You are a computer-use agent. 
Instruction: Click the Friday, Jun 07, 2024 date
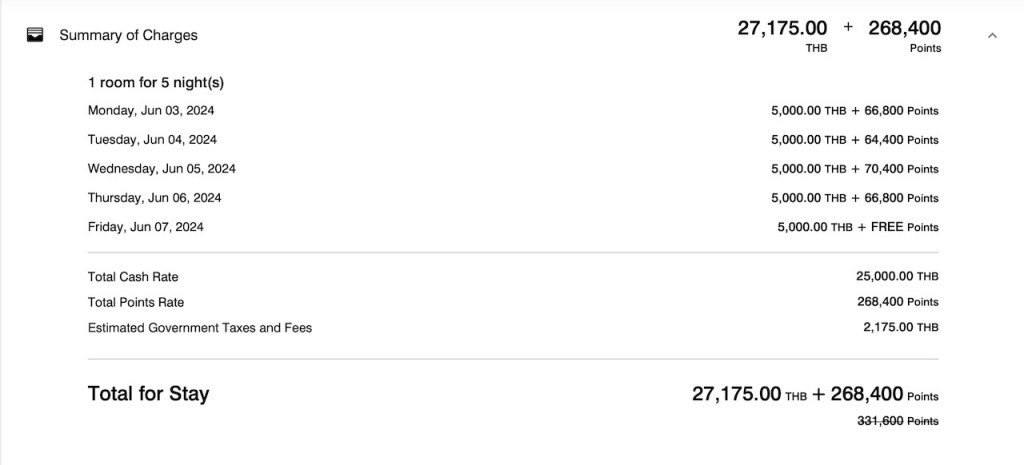tap(146, 227)
